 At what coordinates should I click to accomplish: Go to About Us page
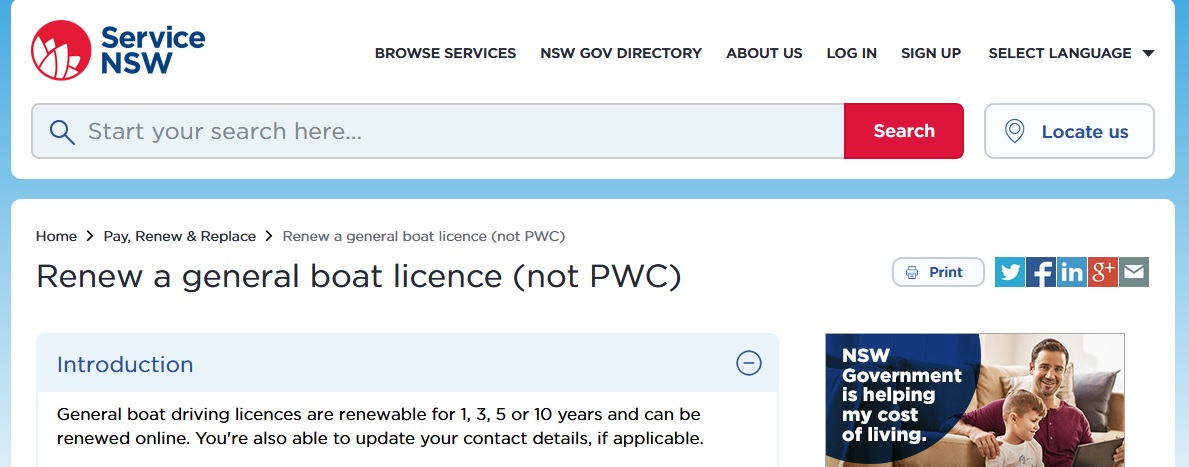coord(764,53)
